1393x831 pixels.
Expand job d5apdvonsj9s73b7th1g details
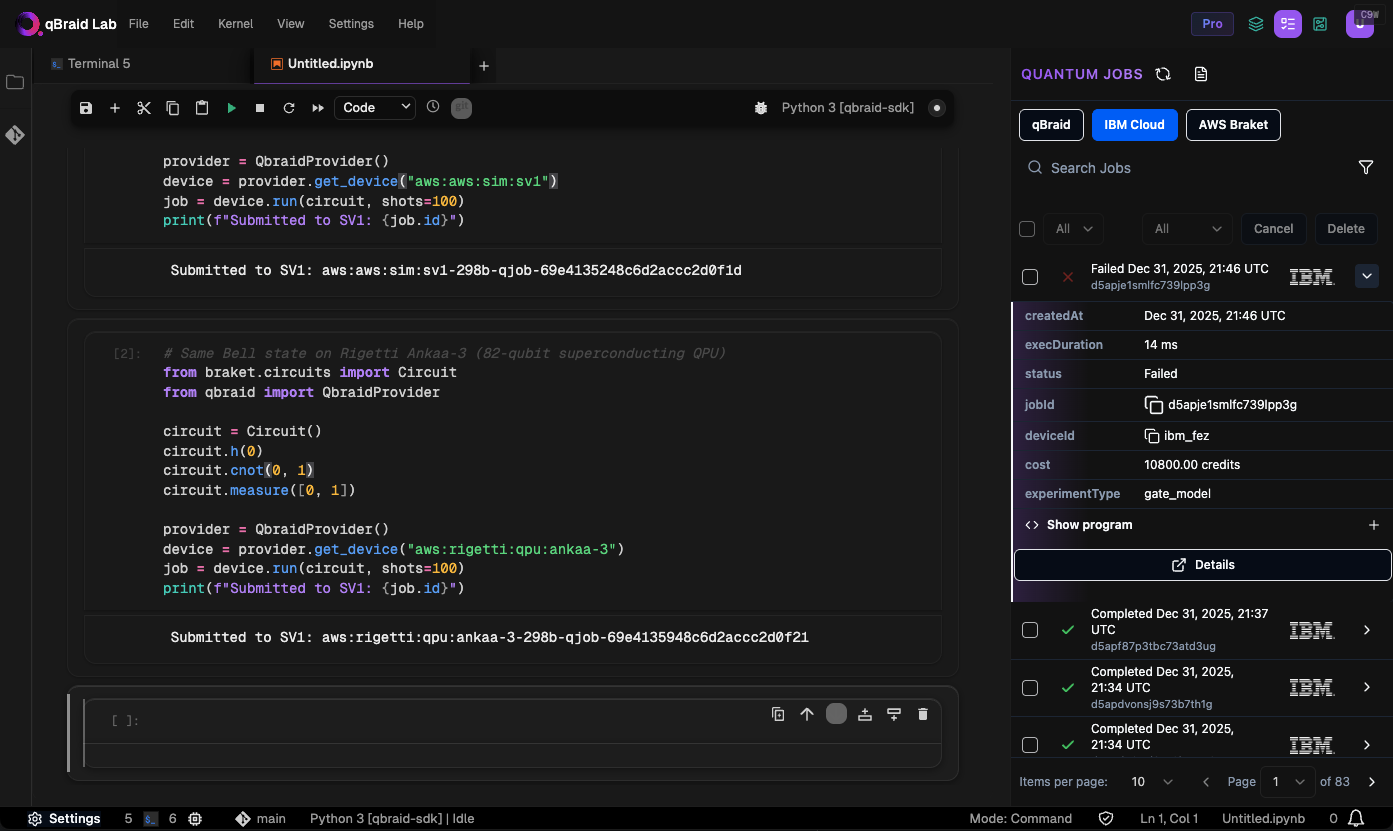[1367, 688]
